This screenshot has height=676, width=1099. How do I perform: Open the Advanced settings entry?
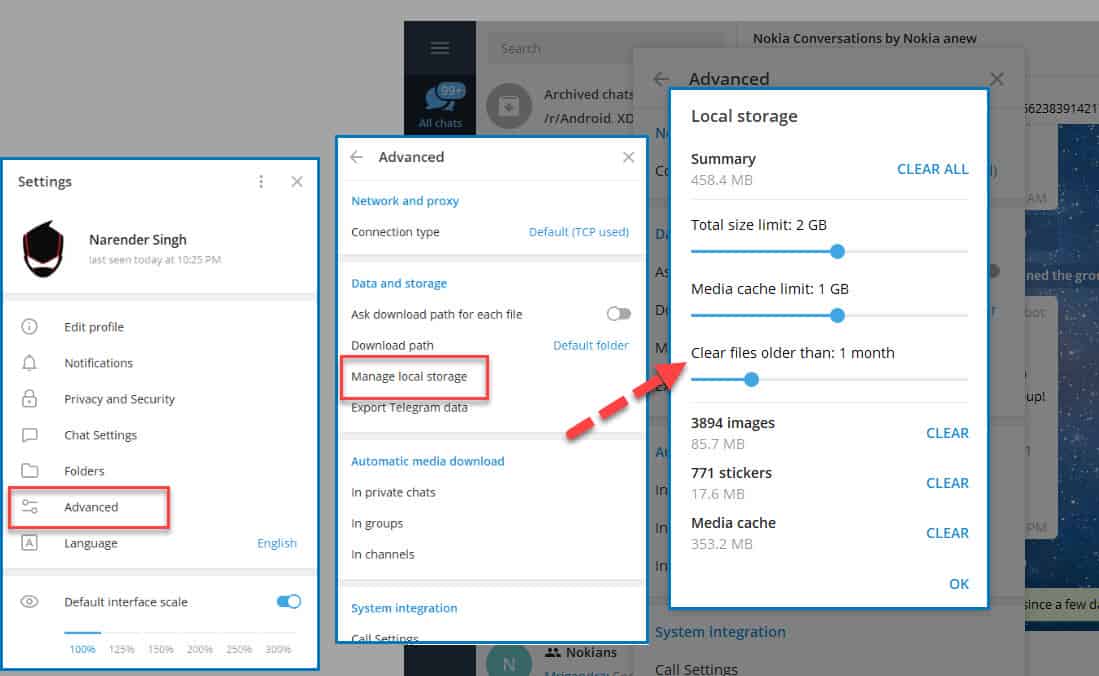coord(90,507)
